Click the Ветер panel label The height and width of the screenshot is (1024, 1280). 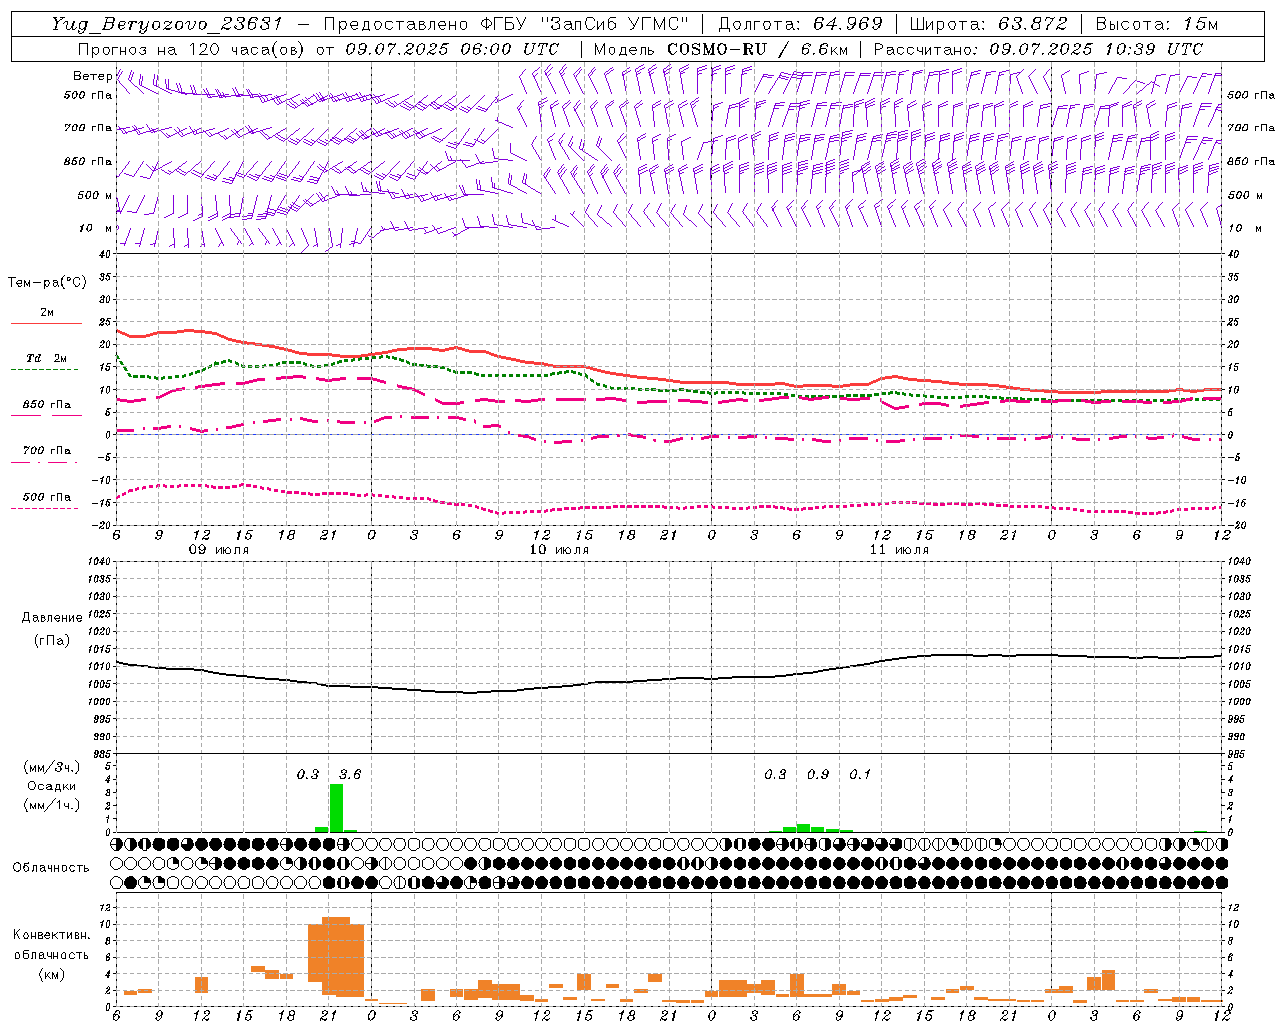point(92,76)
